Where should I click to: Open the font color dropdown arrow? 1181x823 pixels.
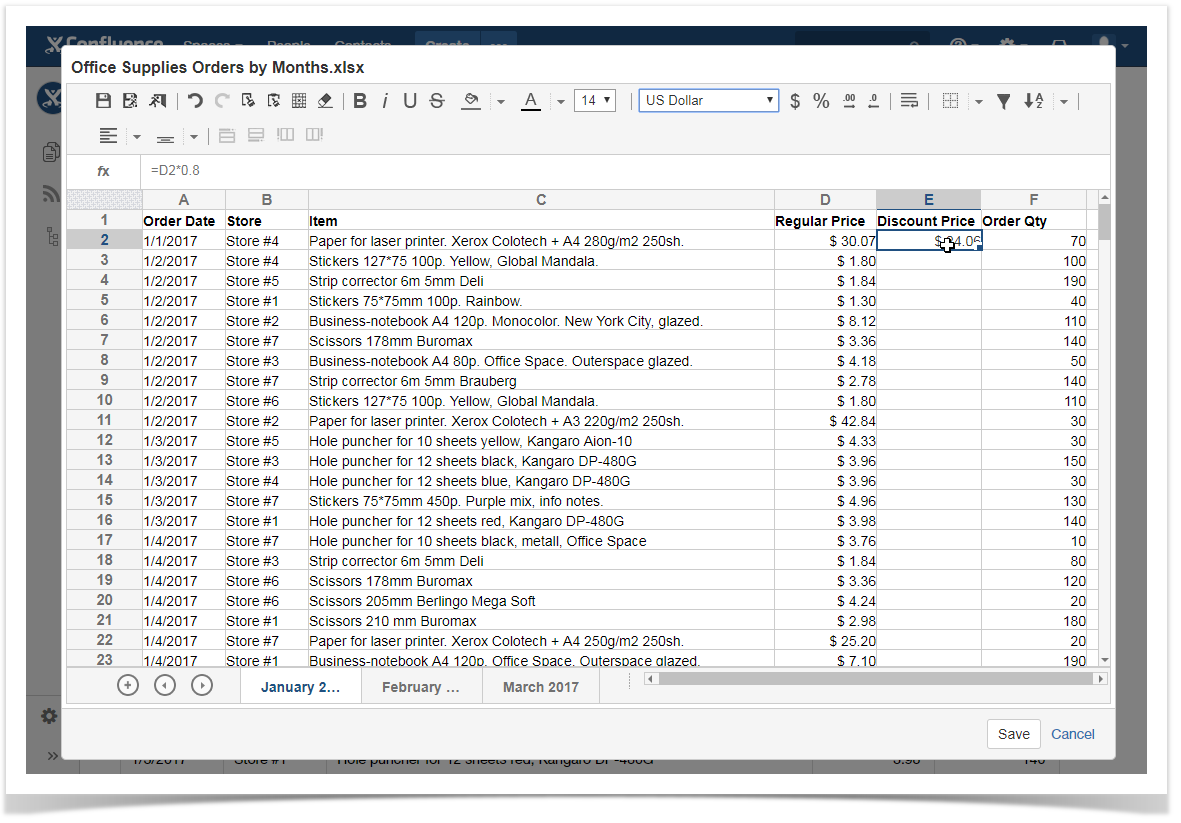[560, 102]
